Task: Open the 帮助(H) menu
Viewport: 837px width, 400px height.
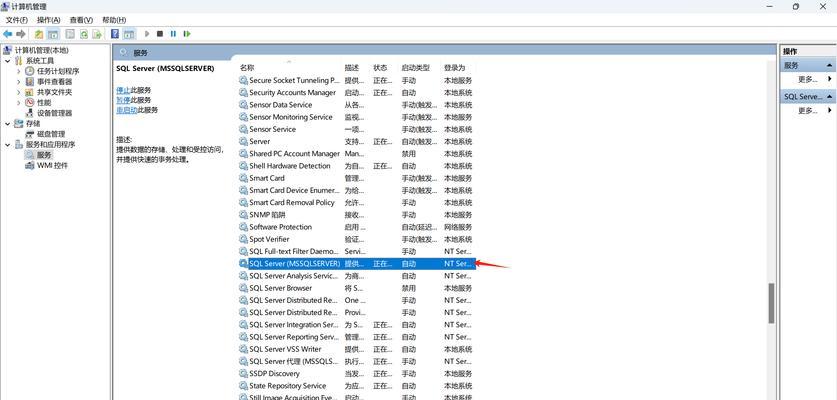Action: [x=114, y=20]
